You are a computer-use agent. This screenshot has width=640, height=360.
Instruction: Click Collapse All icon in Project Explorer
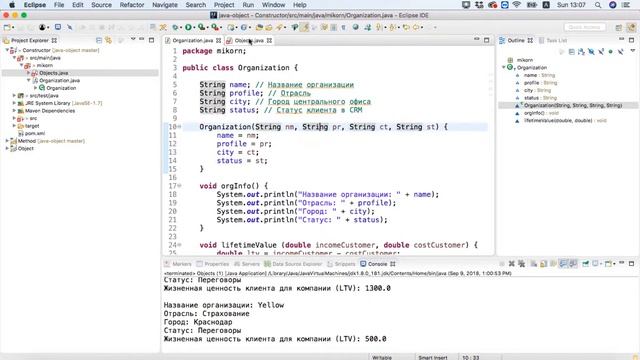(99, 40)
